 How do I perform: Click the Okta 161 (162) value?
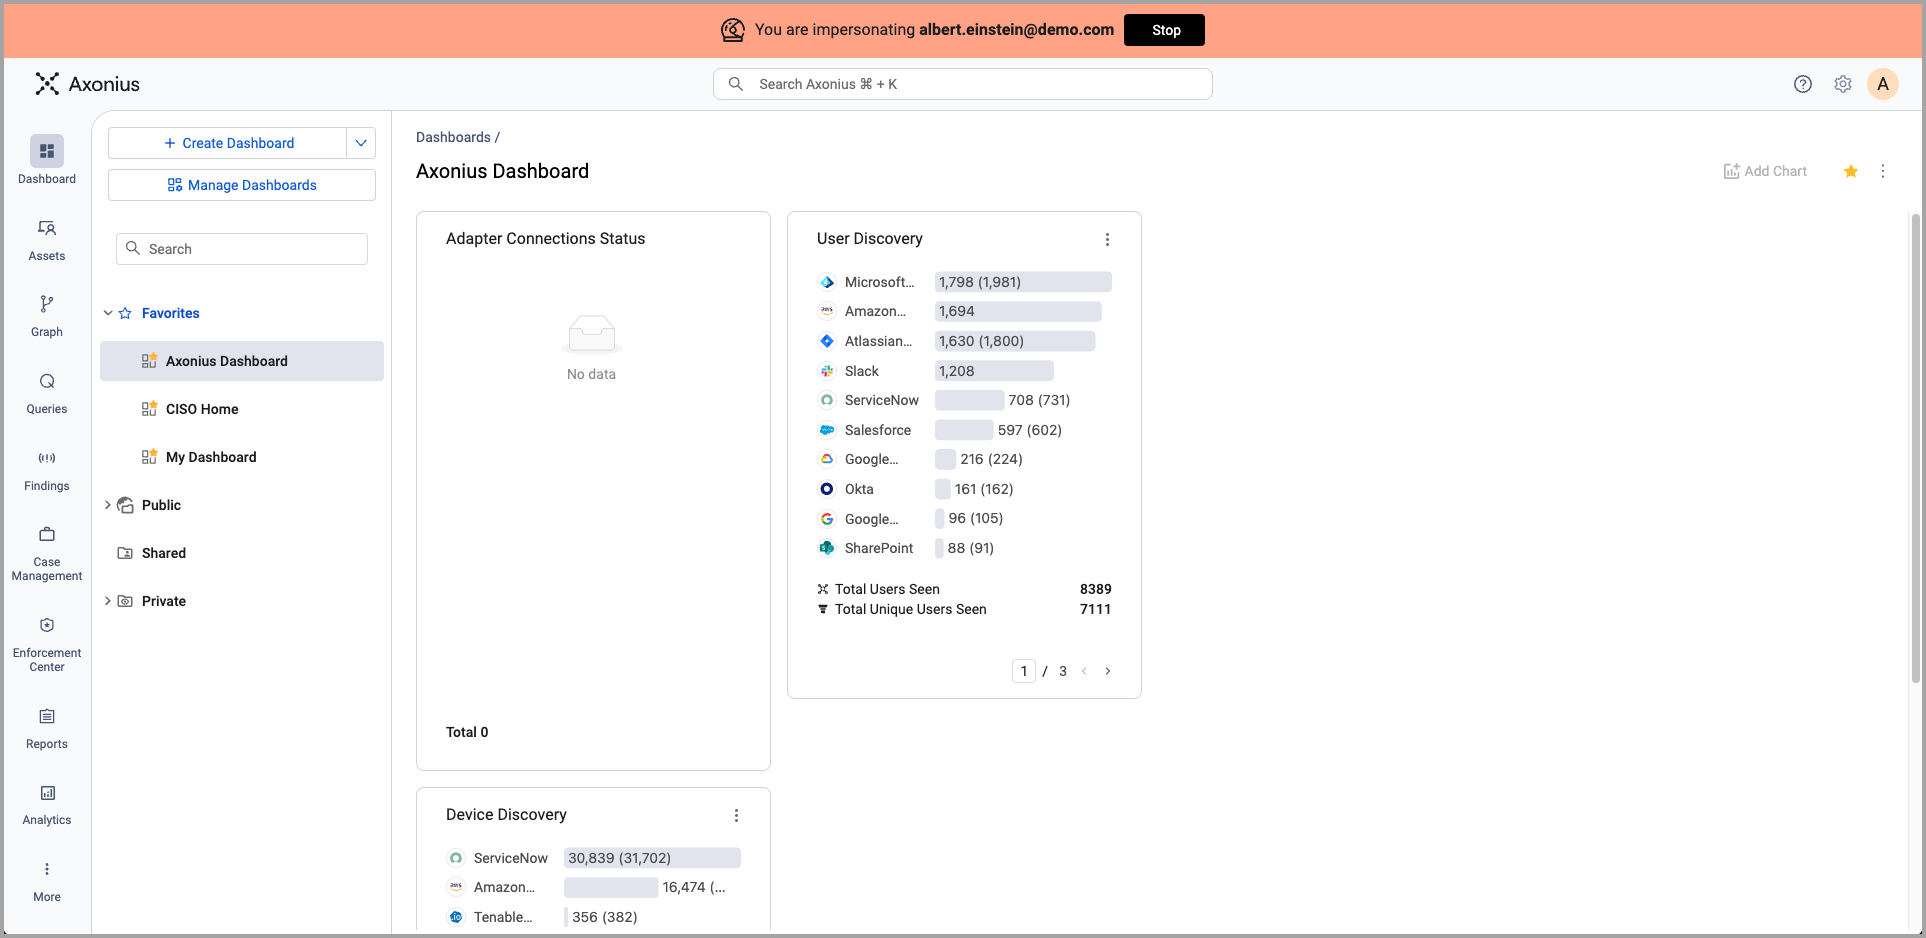click(984, 489)
